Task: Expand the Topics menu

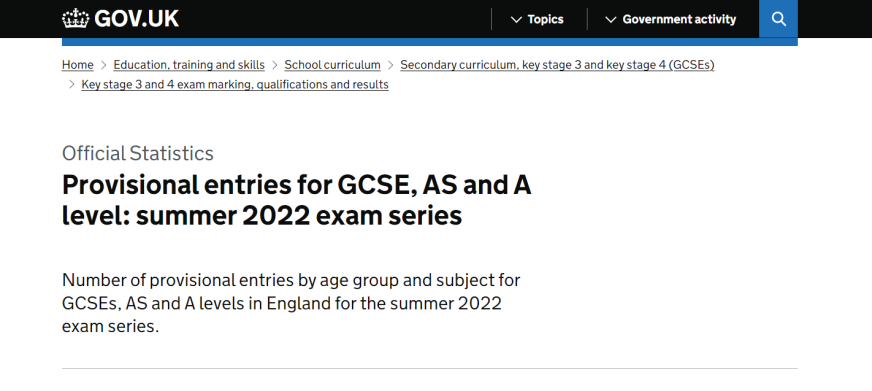Action: (x=537, y=19)
